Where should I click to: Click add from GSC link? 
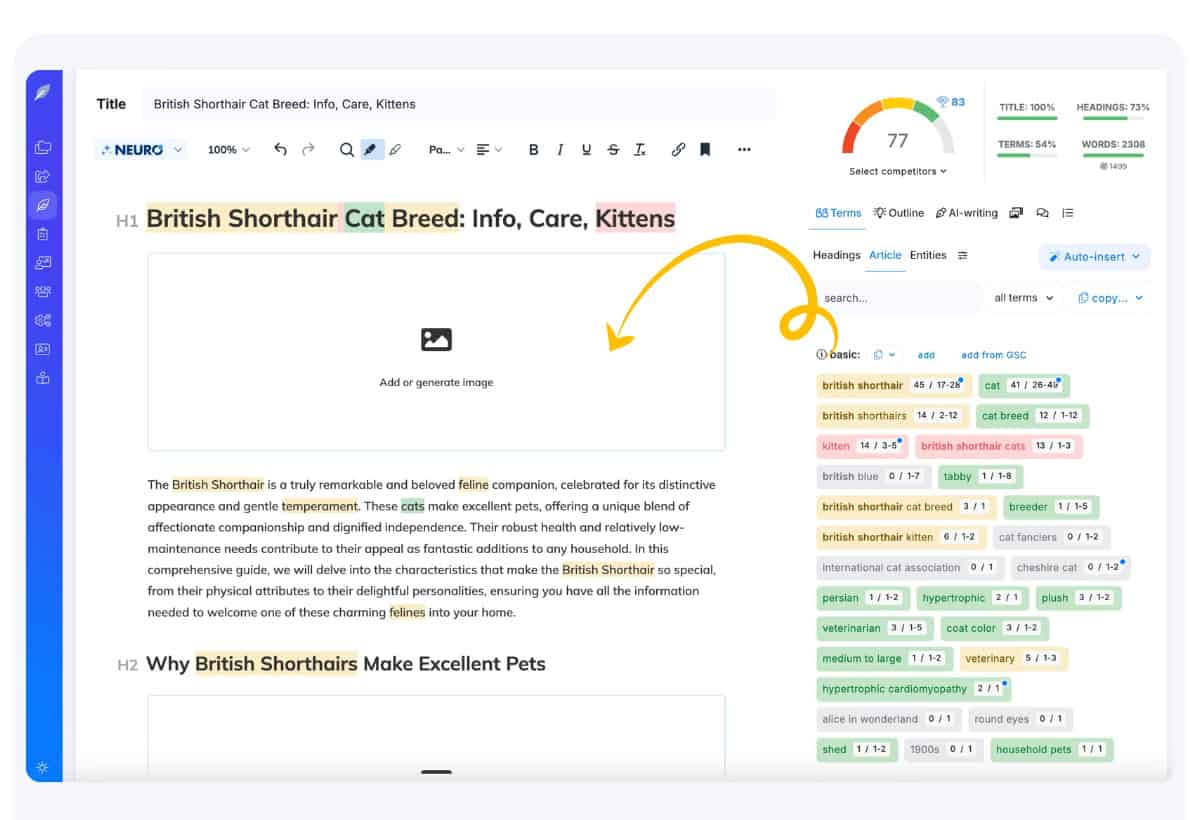click(x=994, y=355)
